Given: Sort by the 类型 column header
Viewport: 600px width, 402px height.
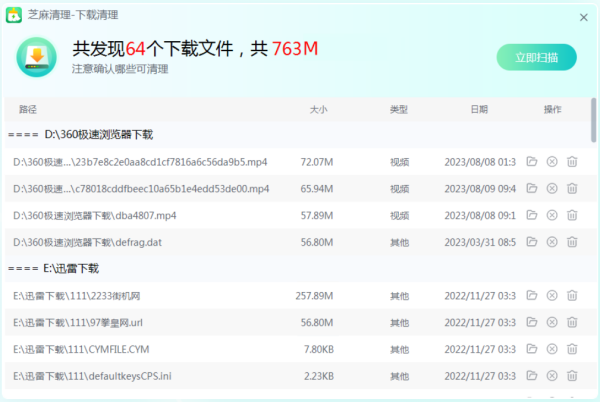Looking at the screenshot, I should tap(399, 110).
